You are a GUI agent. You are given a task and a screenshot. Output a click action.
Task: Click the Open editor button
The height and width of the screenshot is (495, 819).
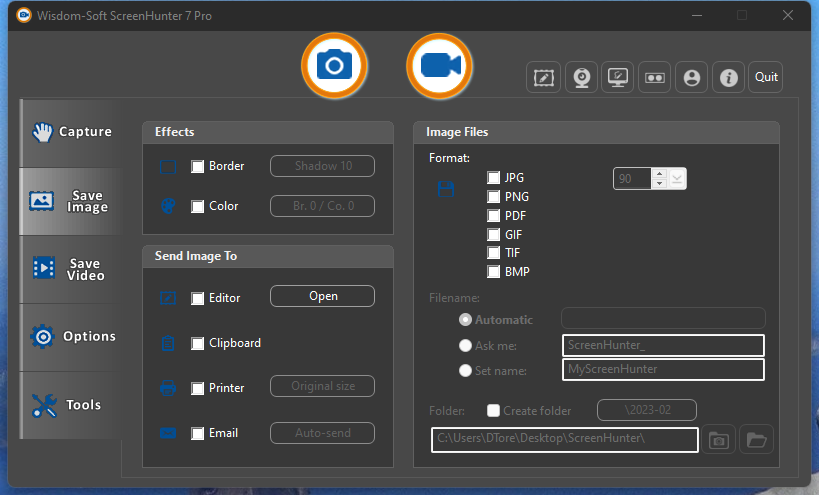pyautogui.click(x=322, y=296)
